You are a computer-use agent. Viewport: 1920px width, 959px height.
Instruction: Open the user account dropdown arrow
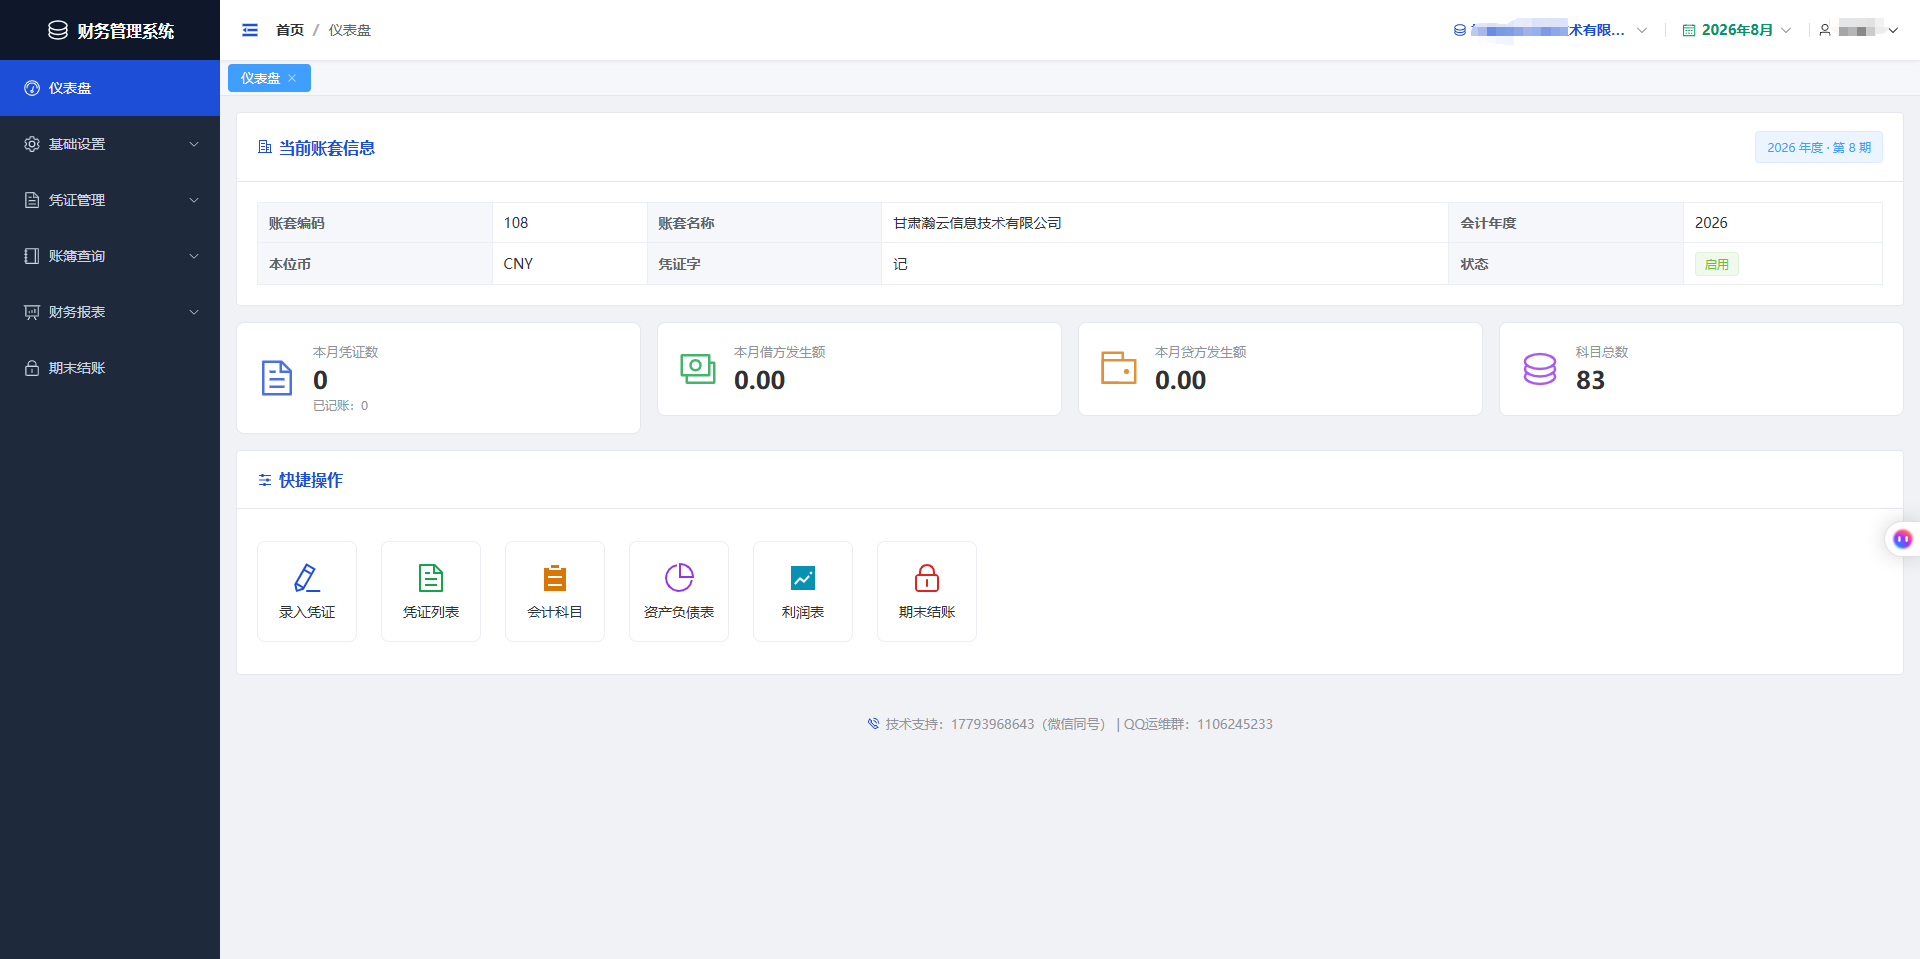point(1893,30)
